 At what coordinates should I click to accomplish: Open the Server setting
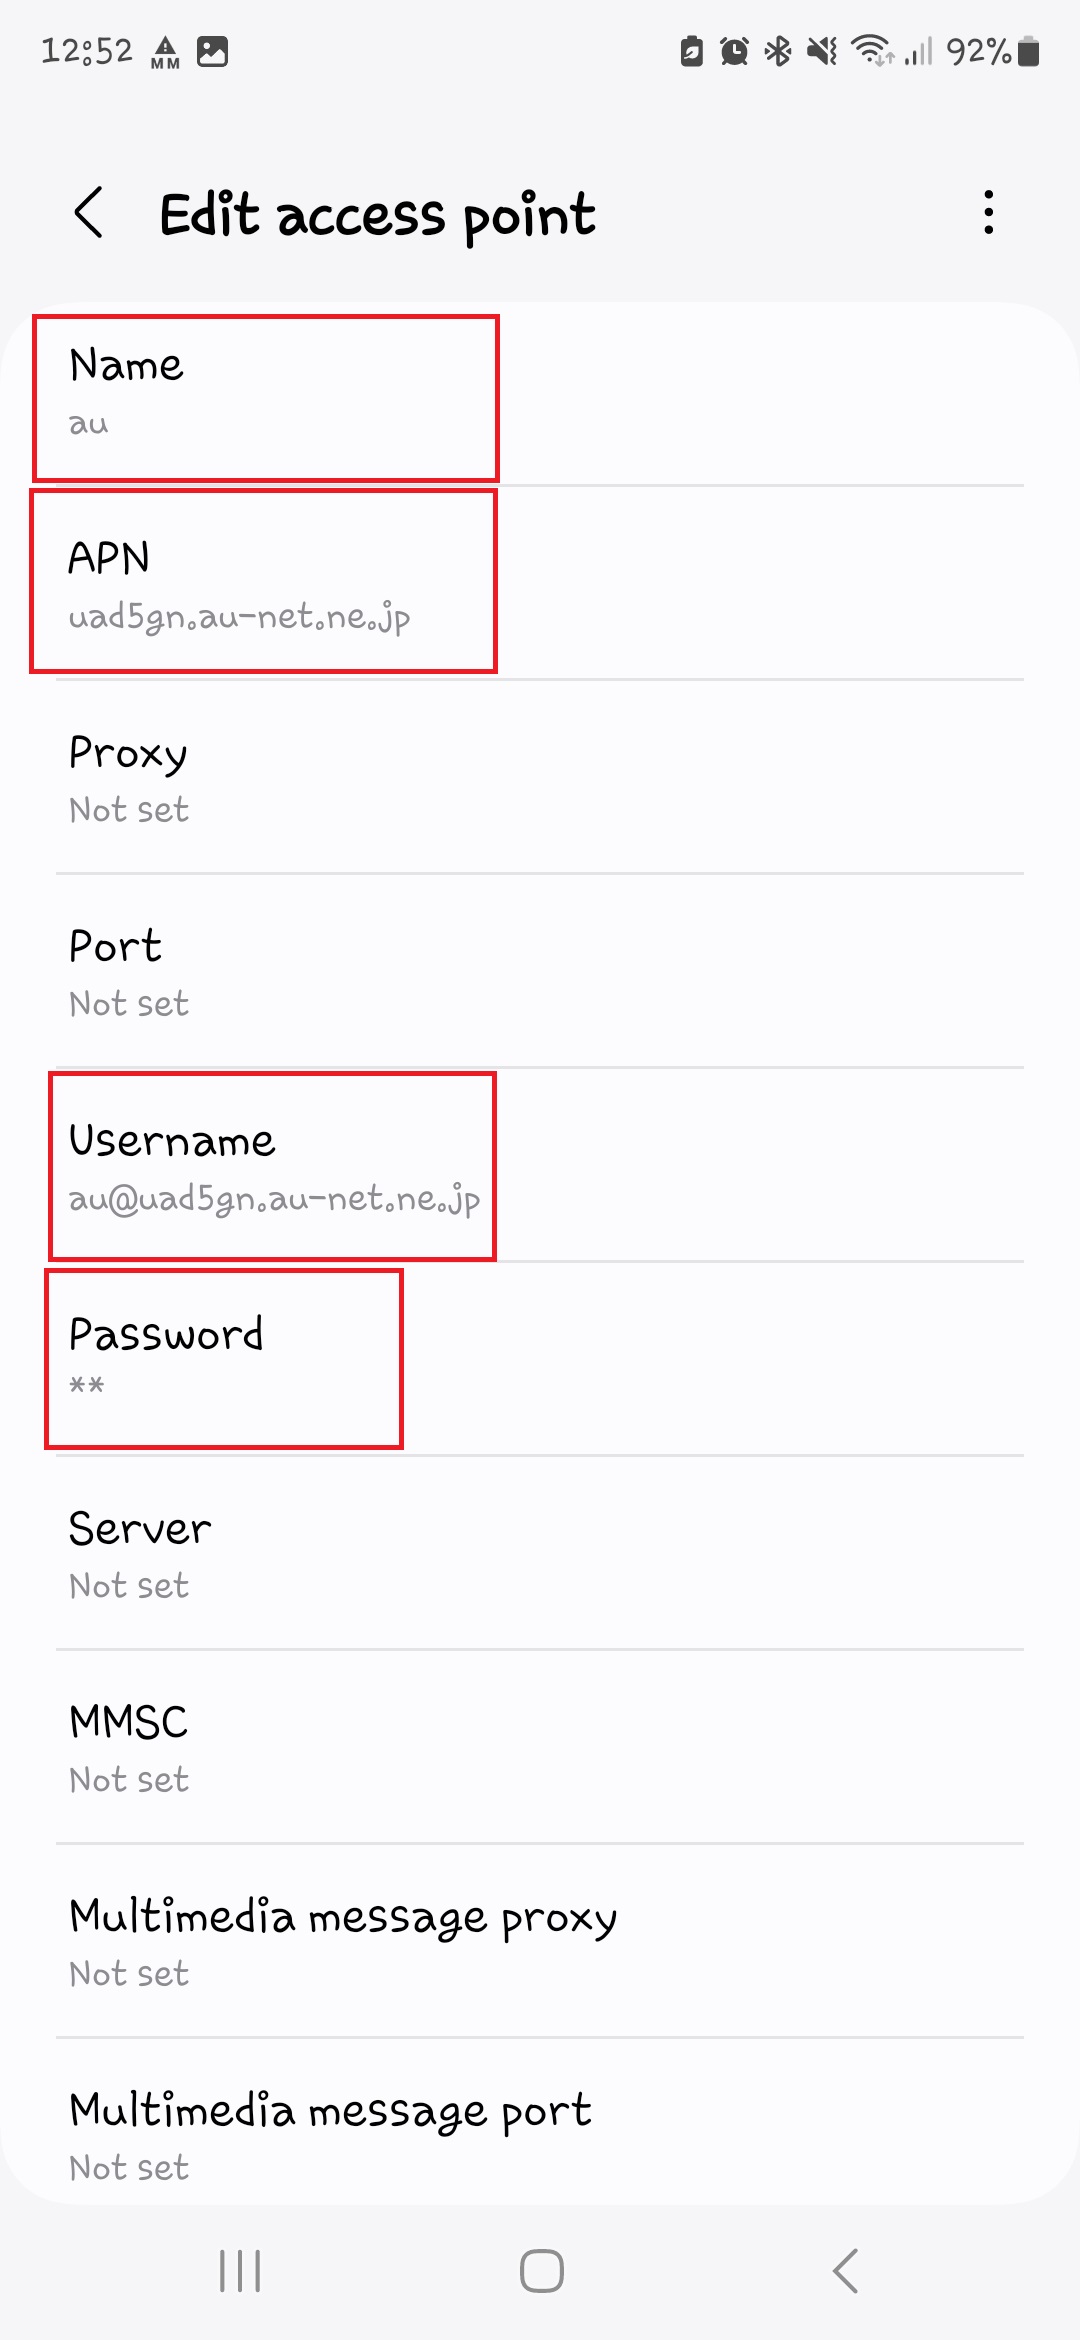[540, 1553]
